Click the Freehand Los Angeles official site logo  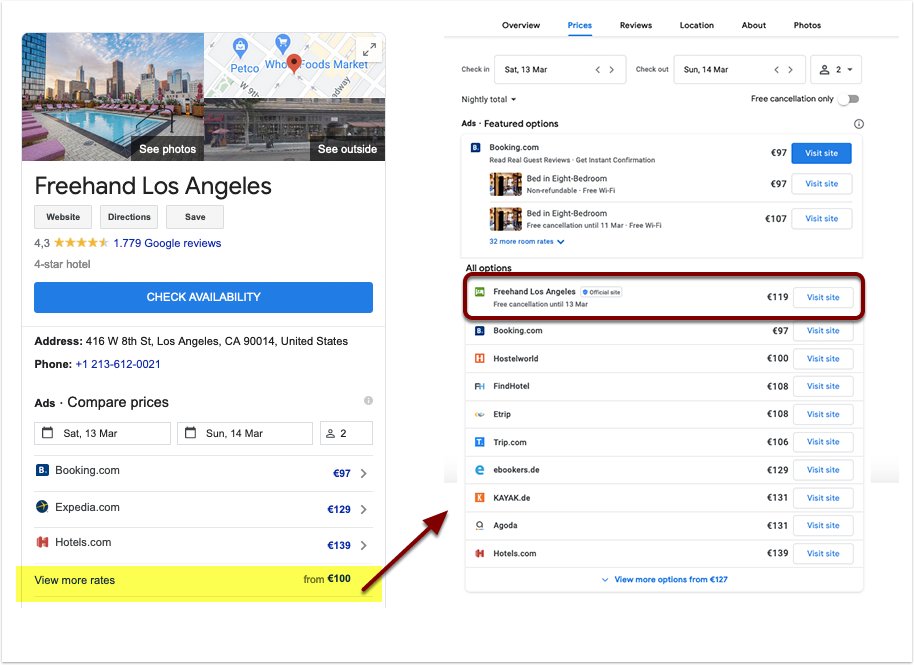tap(479, 291)
